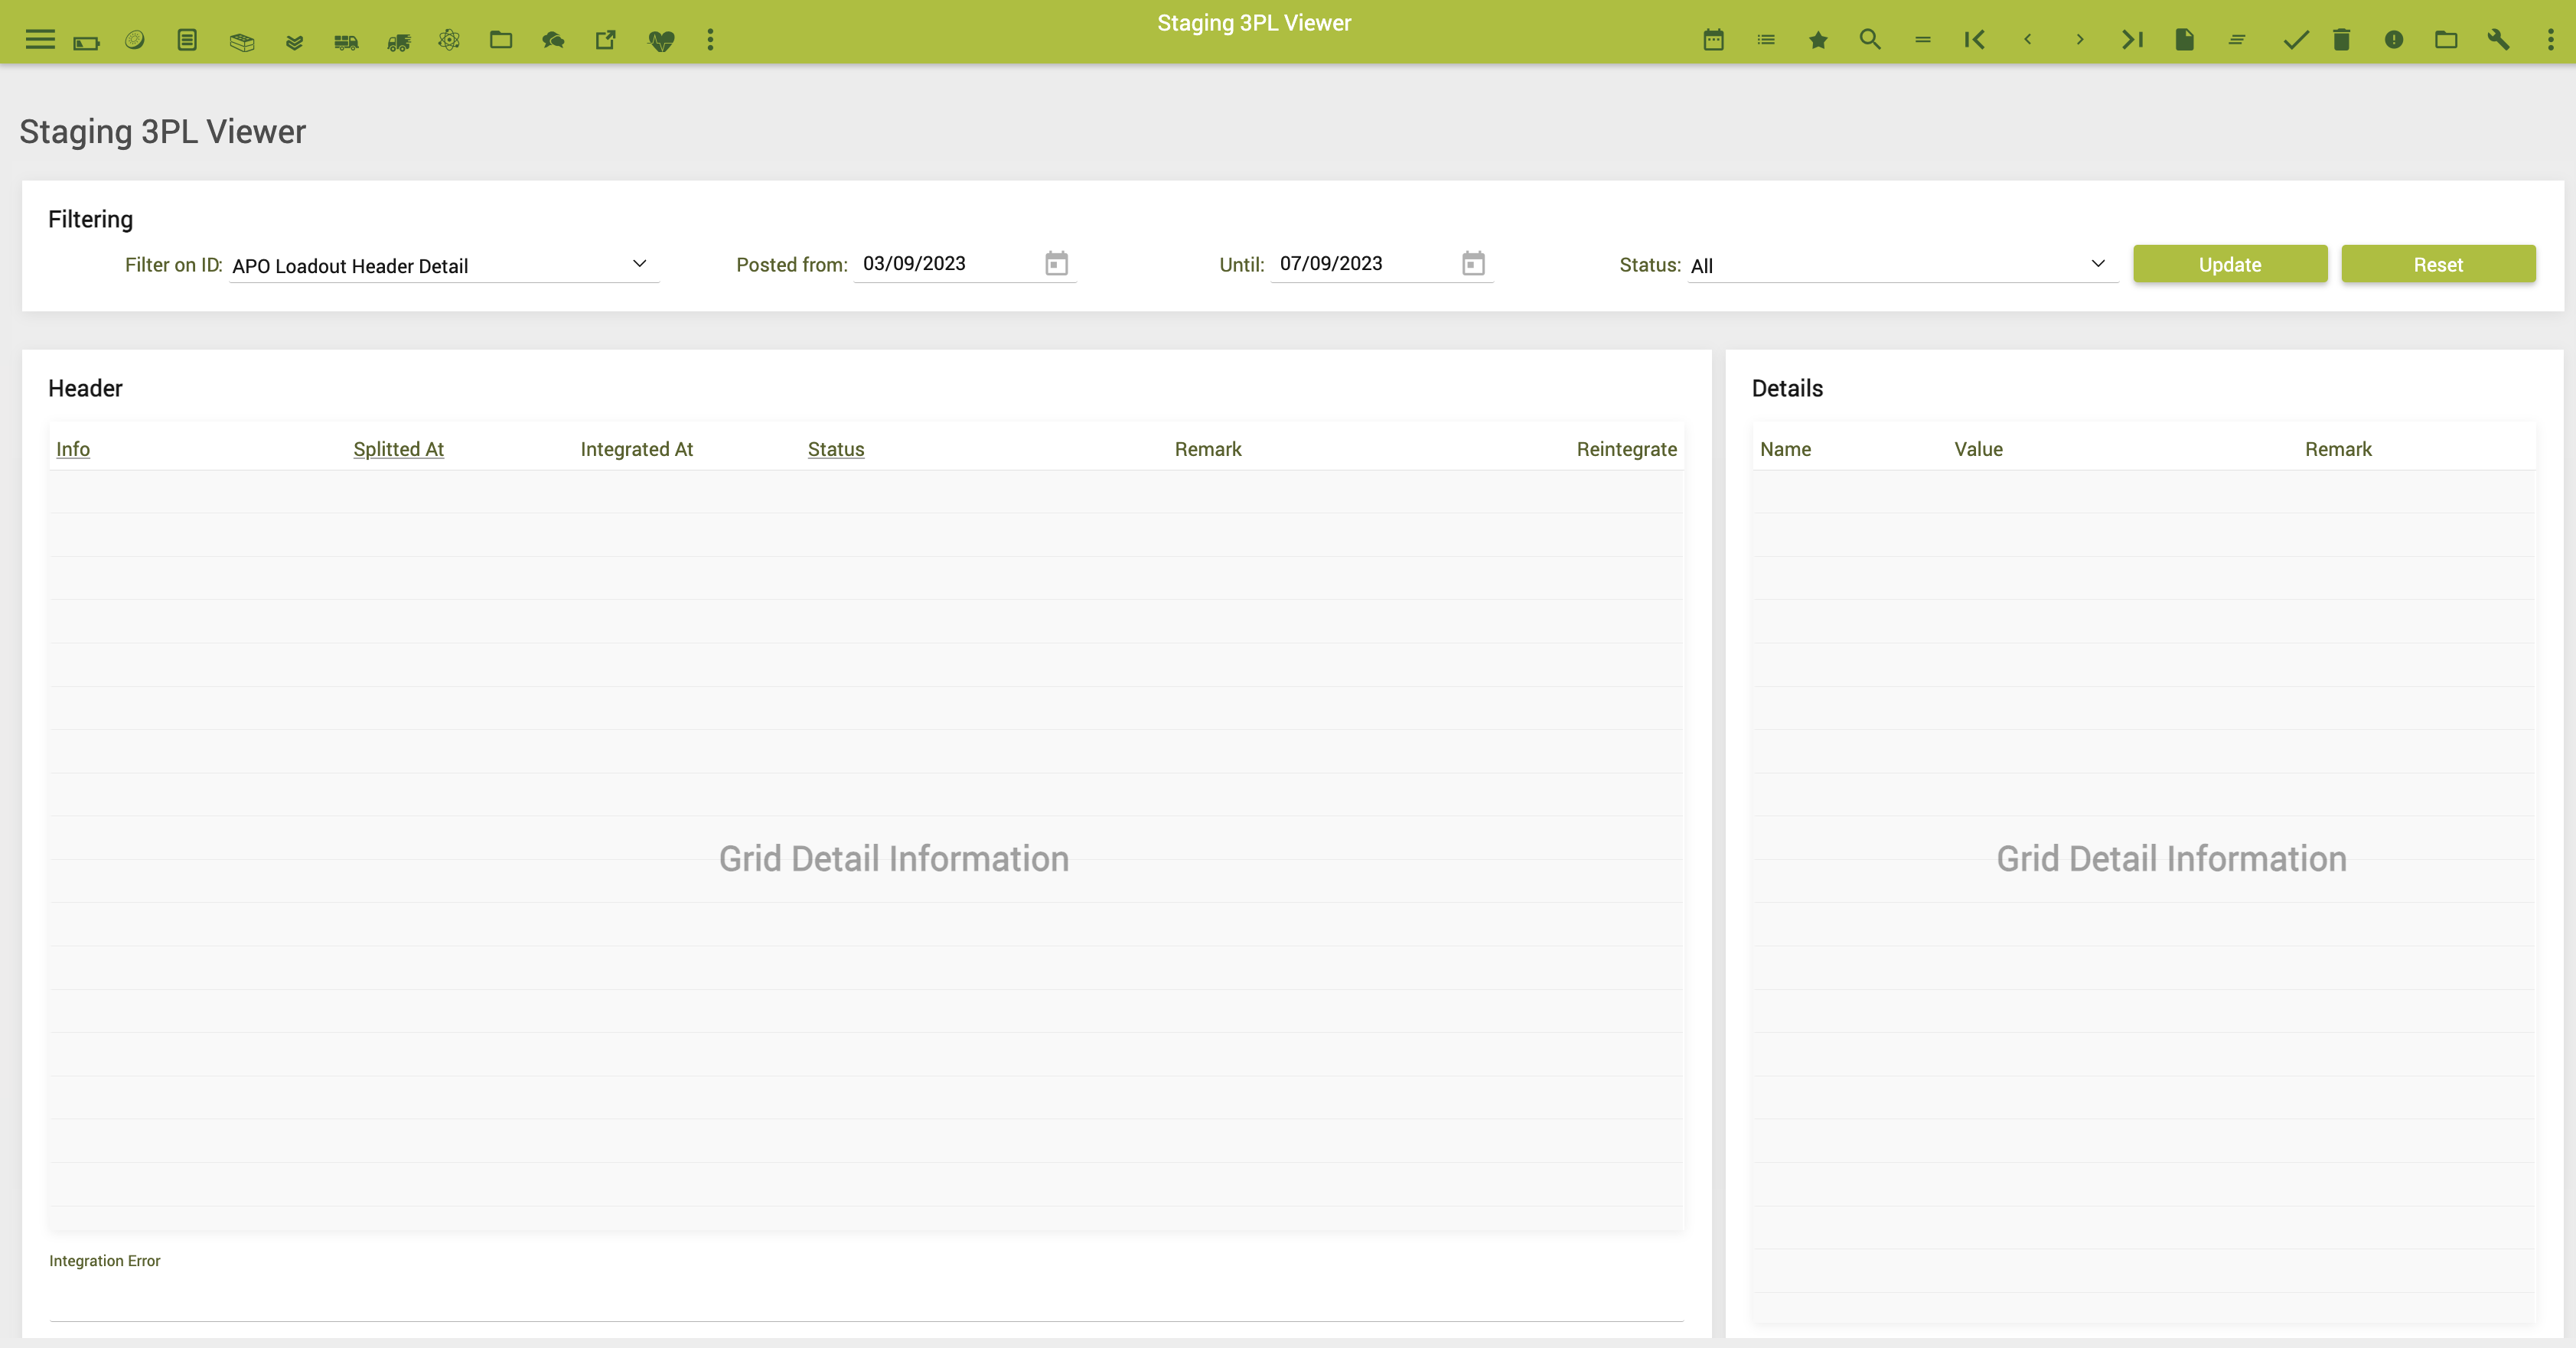Open the document list icon in the left toolbar
Screen dimensions: 2576x1348
[x=187, y=40]
